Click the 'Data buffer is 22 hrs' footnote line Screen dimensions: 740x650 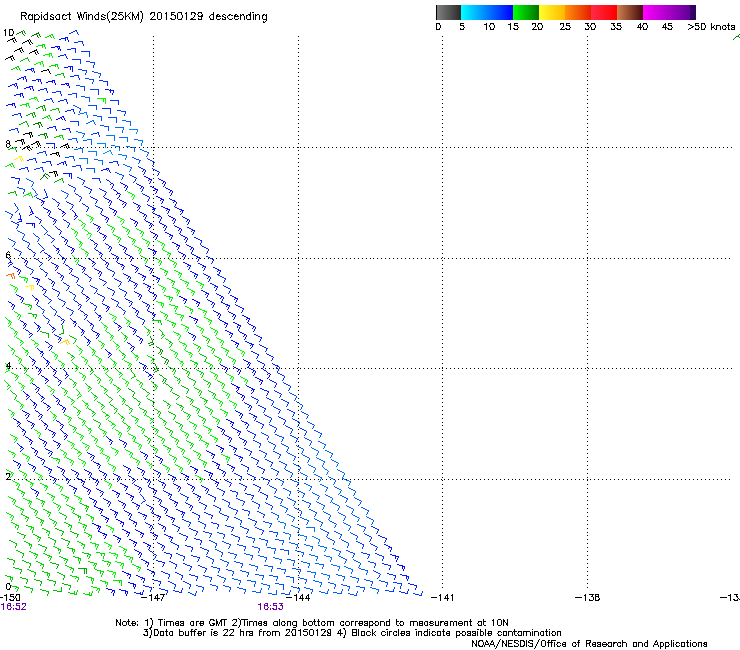[352, 633]
